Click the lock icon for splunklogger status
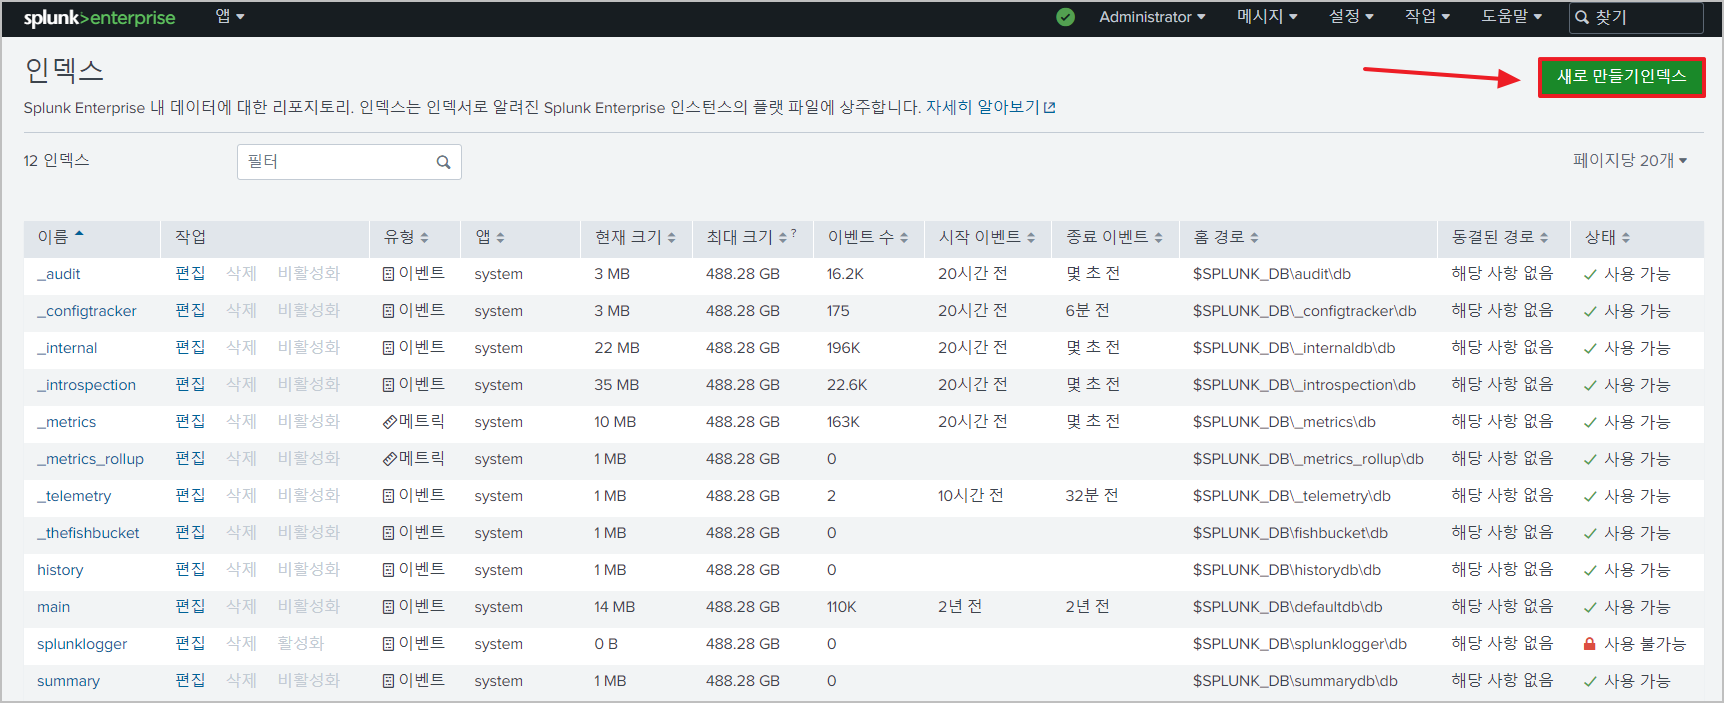 1589,644
